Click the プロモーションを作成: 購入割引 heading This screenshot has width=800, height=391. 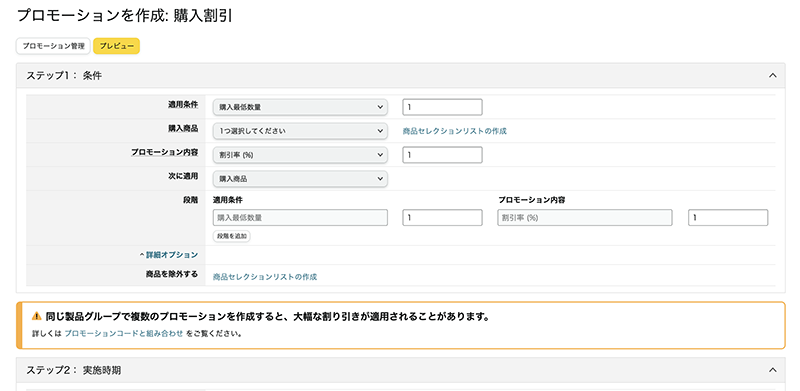(x=125, y=15)
